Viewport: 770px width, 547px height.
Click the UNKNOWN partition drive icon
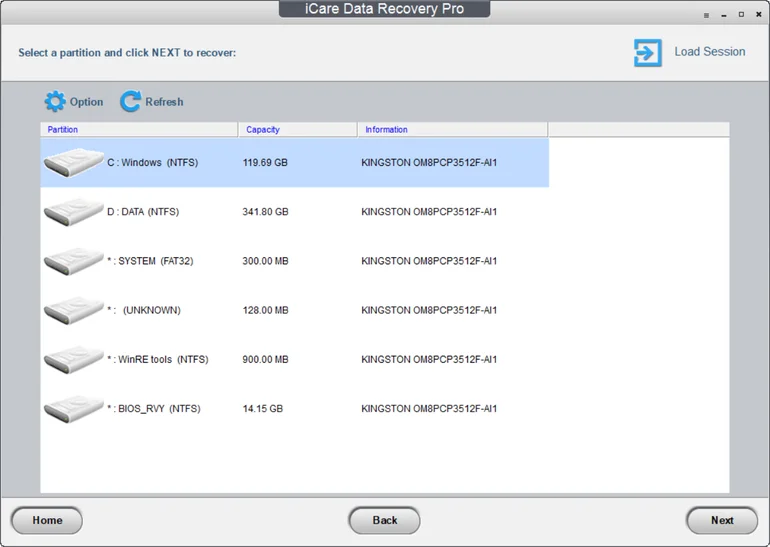(73, 310)
